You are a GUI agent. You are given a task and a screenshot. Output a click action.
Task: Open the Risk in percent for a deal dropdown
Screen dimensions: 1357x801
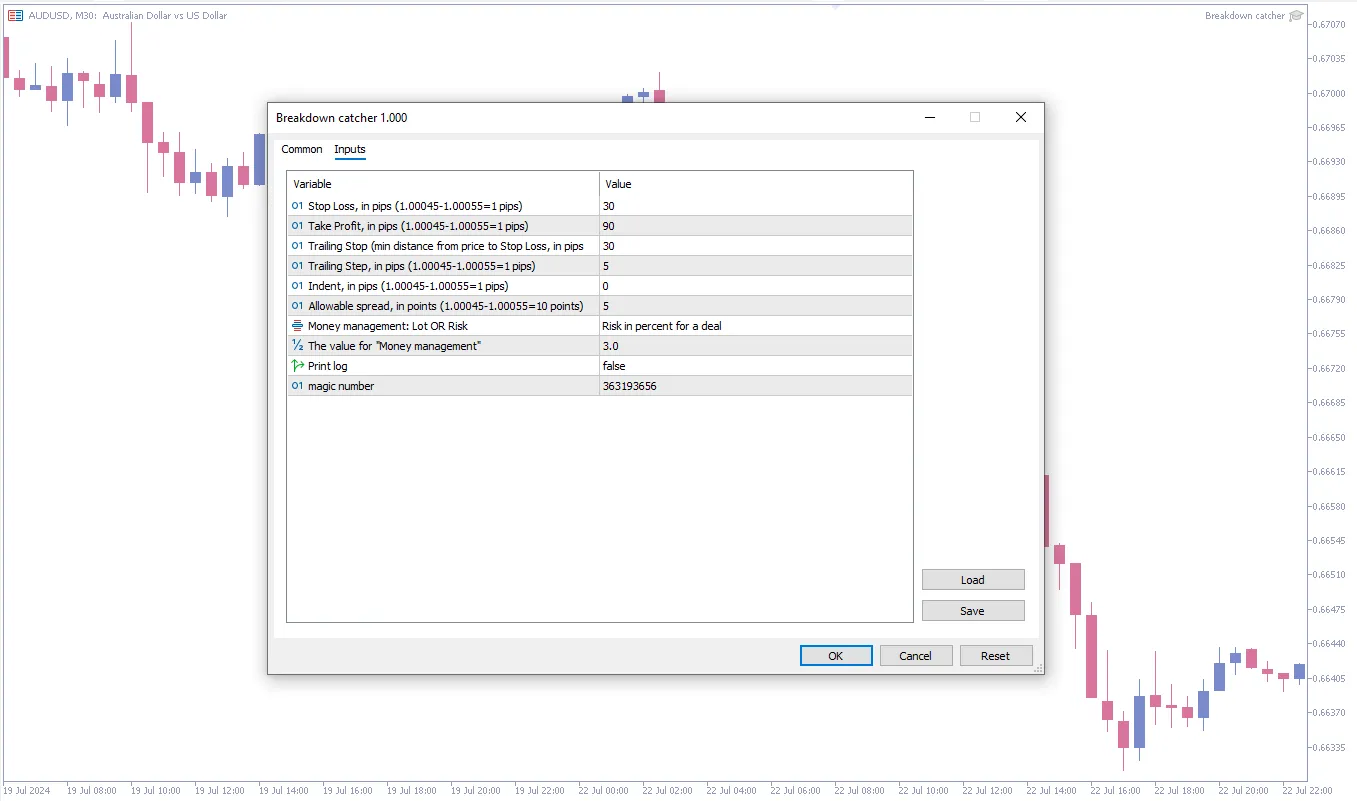pos(755,326)
